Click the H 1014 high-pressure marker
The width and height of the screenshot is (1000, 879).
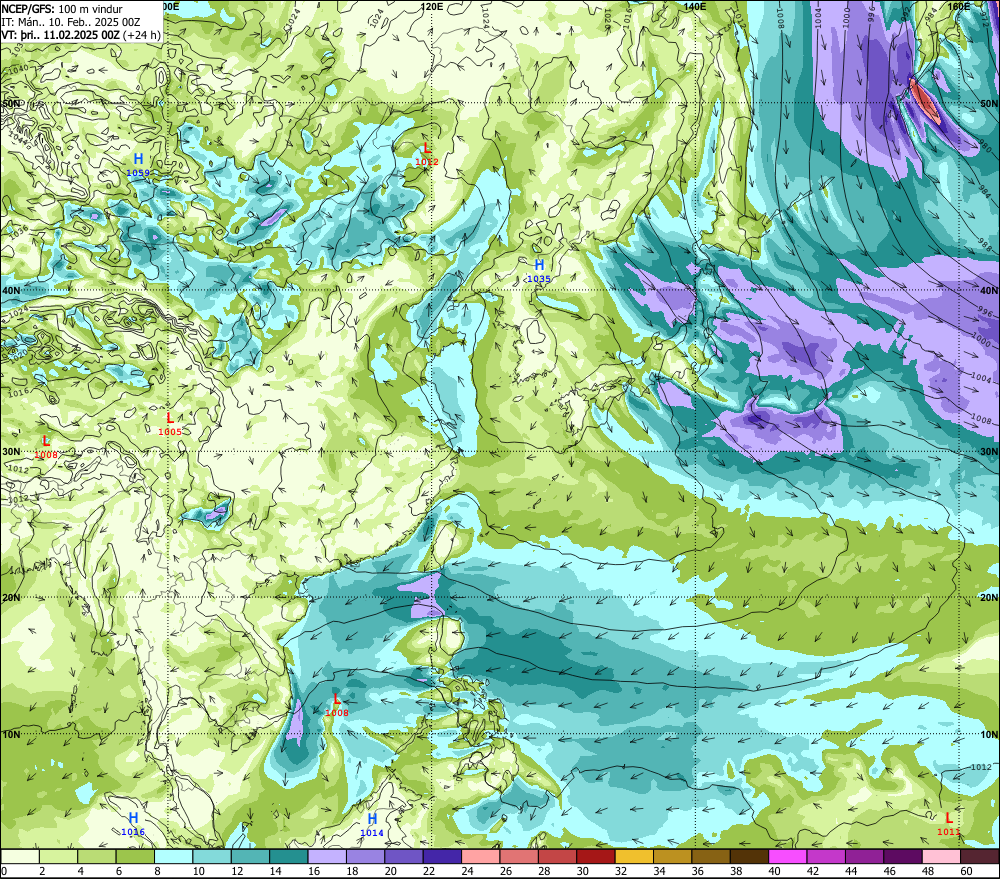[372, 824]
